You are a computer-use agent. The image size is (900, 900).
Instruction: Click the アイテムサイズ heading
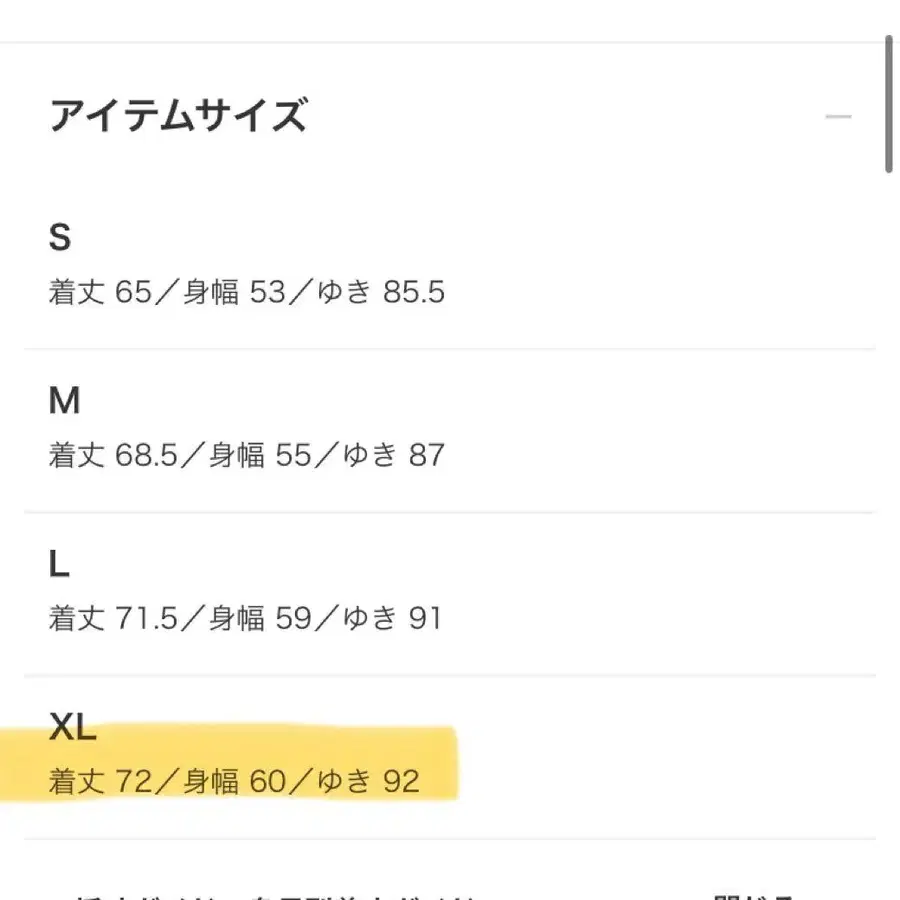point(180,115)
